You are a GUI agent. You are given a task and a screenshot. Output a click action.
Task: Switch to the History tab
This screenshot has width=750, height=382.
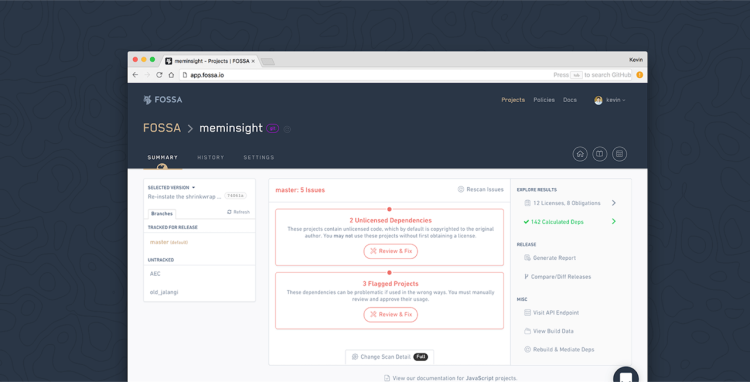(x=211, y=157)
